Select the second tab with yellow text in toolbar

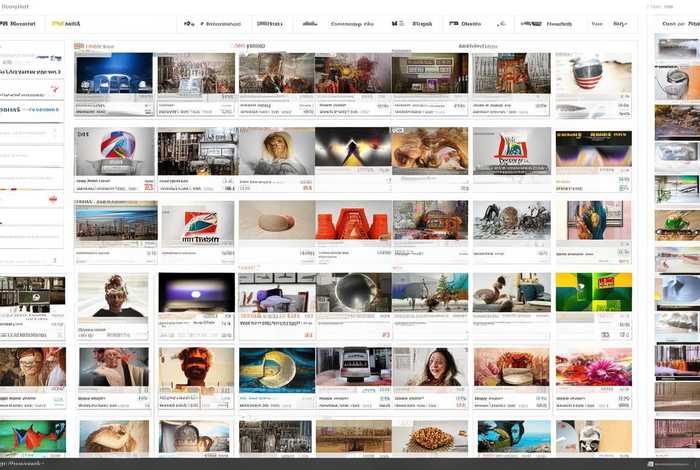click(x=73, y=24)
